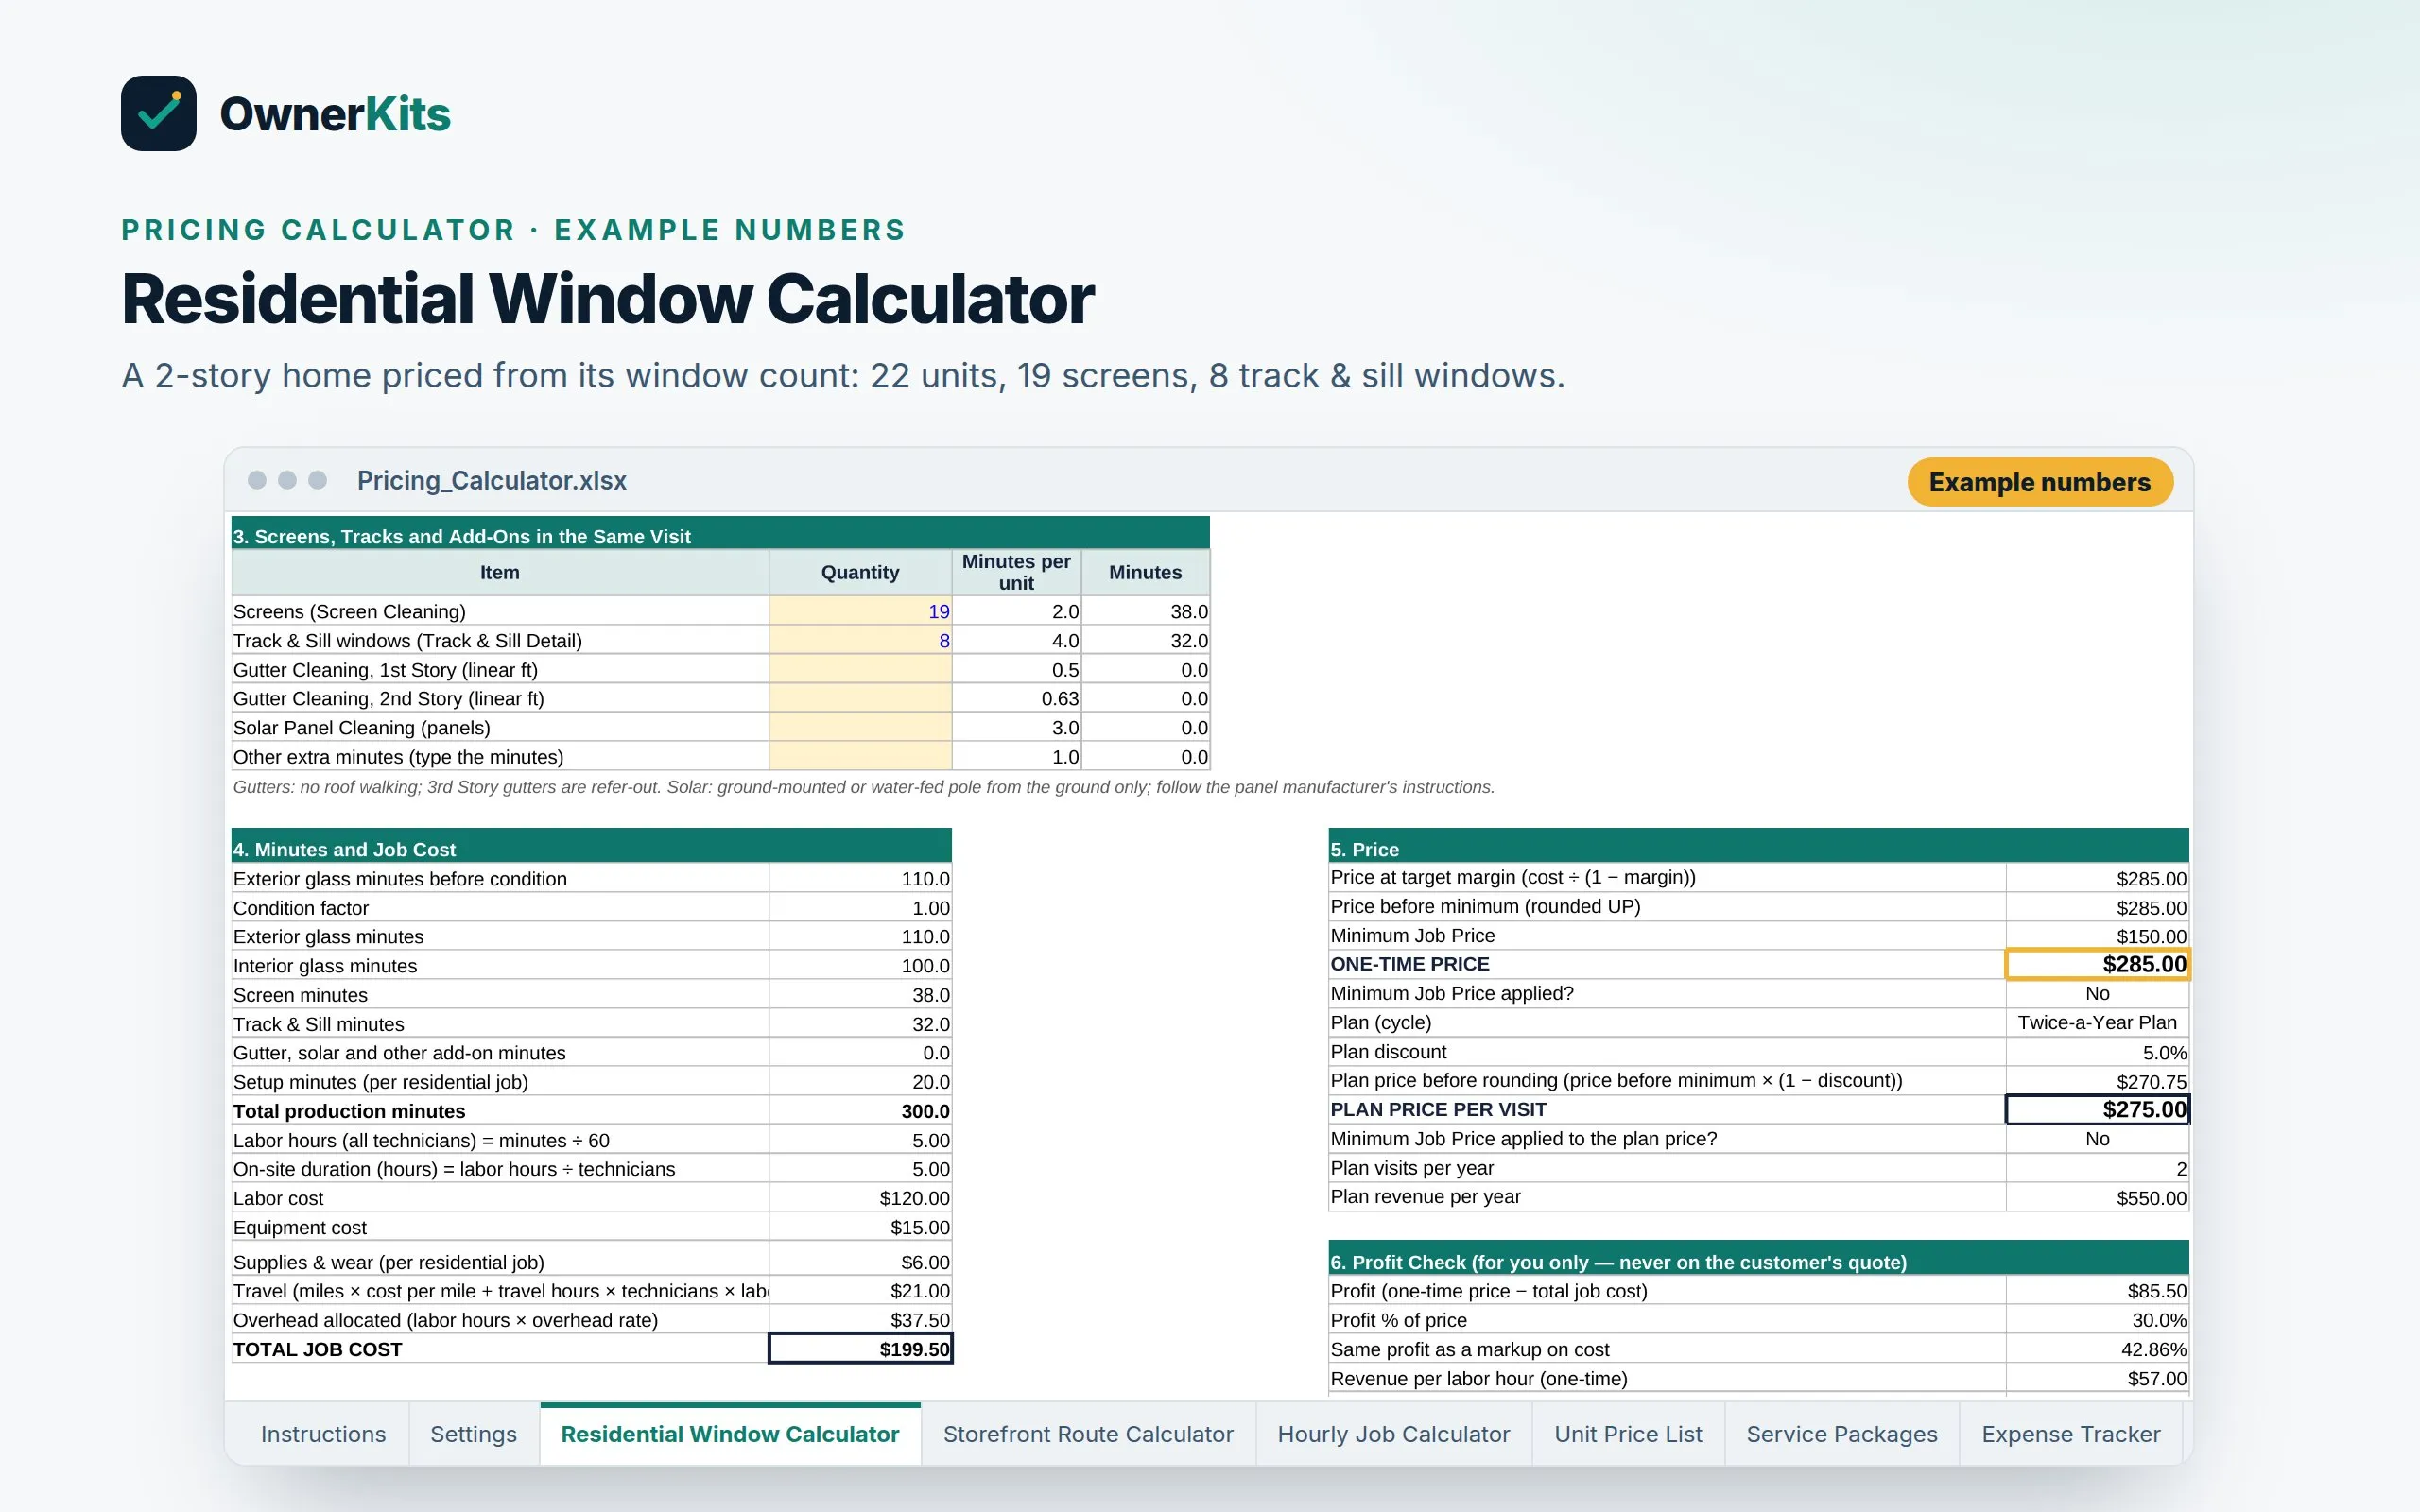The height and width of the screenshot is (1512, 2420).
Task: Click the Pricing_Calculator.xlsx file name
Action: [492, 481]
